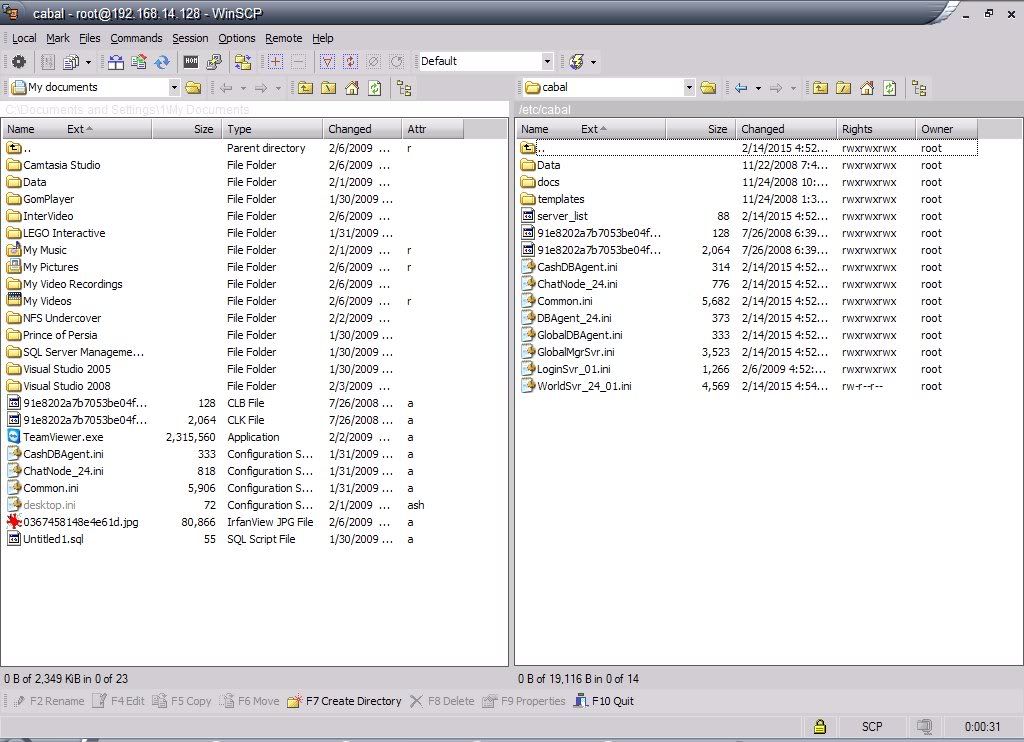Open the My documents drive dropdown
Screen dimensions: 1024x742
click(x=174, y=88)
